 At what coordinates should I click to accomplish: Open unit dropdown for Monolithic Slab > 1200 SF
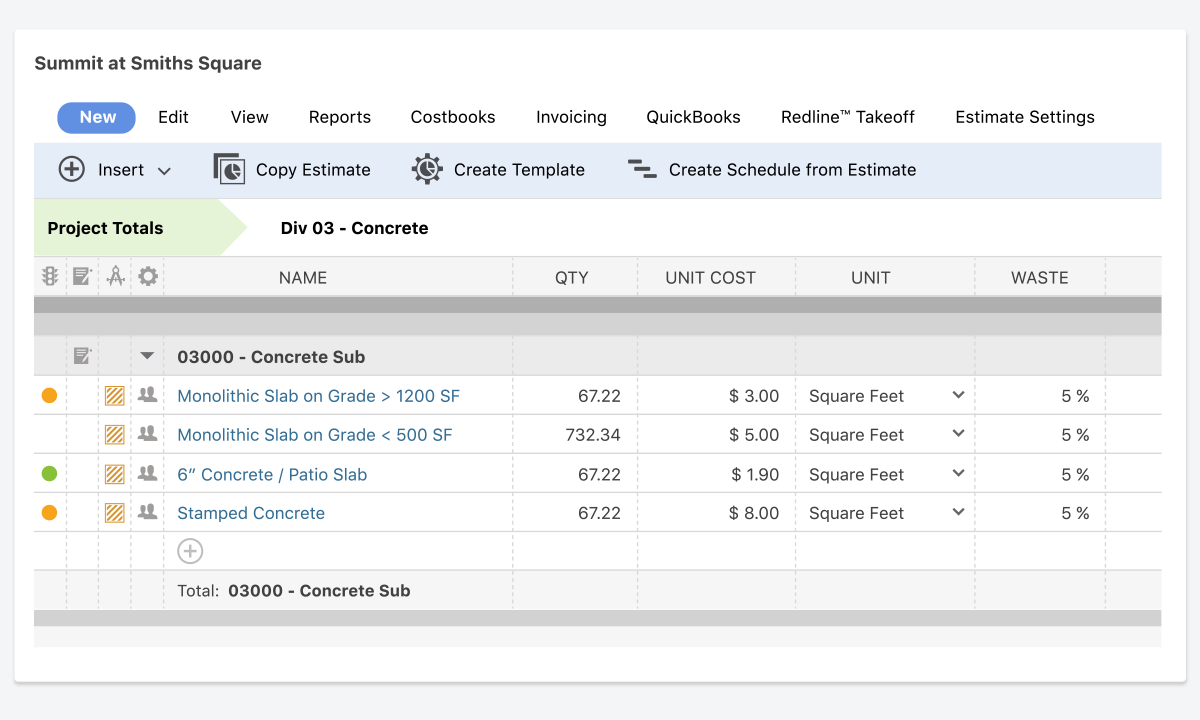958,396
